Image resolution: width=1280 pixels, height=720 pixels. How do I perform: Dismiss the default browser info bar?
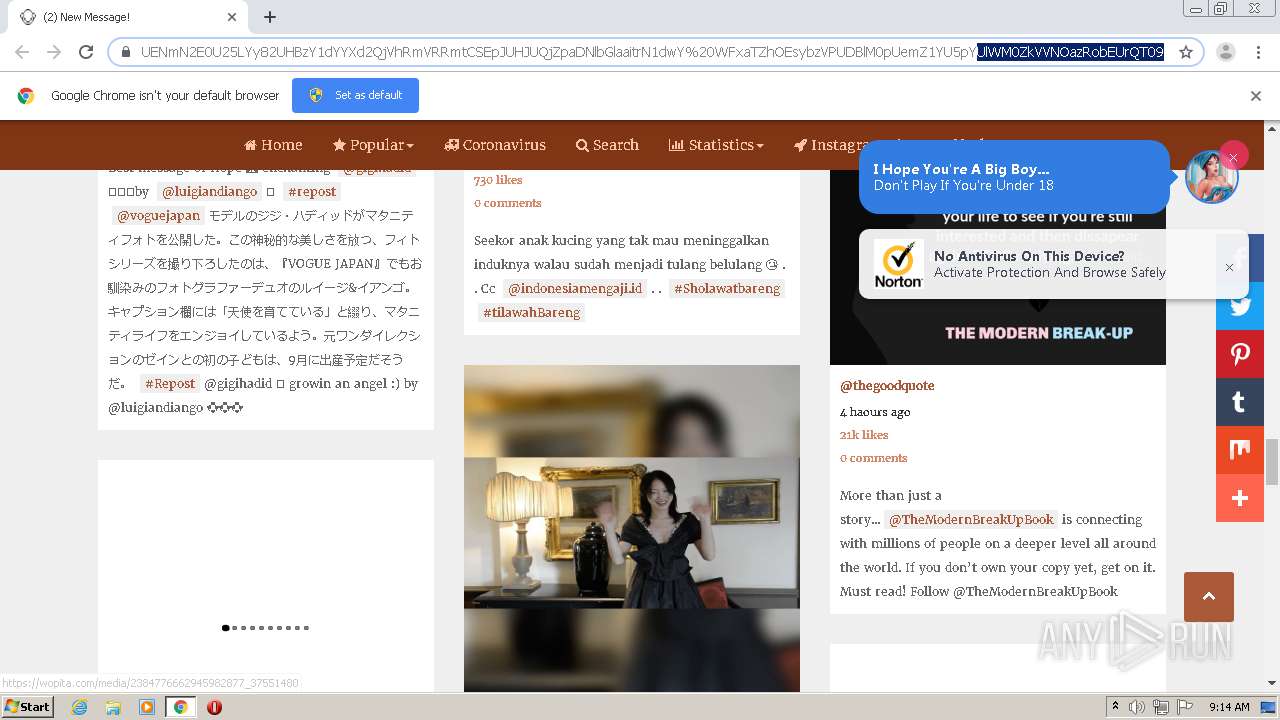point(1256,96)
